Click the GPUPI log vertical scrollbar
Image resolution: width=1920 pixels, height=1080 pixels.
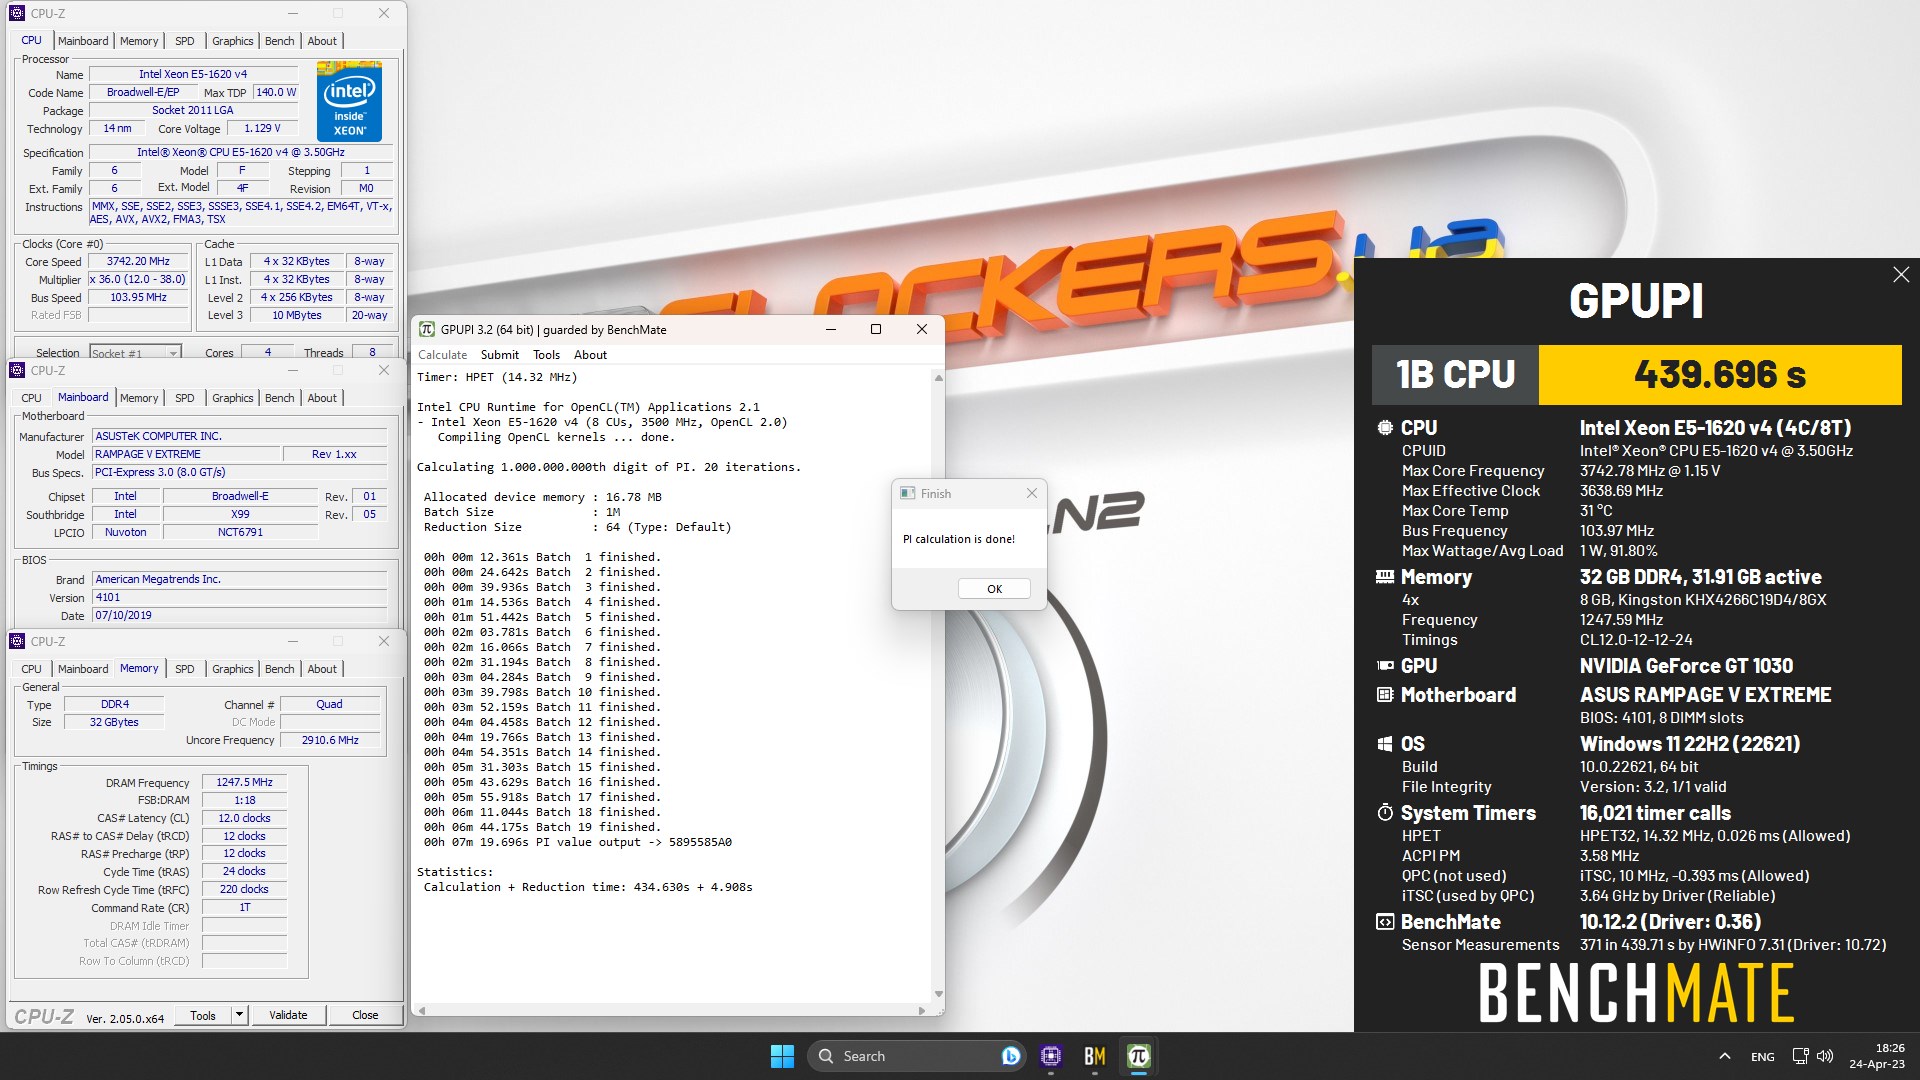938,685
